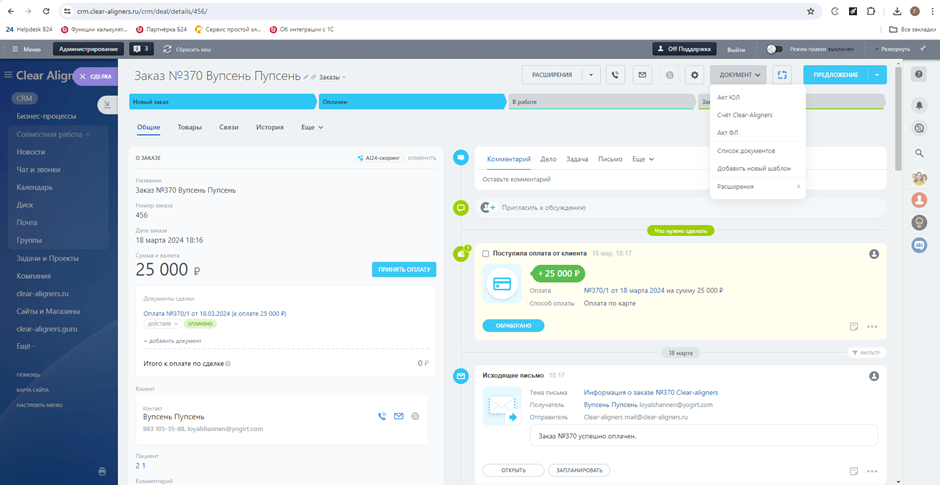Open dropdown arrow beside Предложение button
The image size is (940, 485).
(x=877, y=75)
